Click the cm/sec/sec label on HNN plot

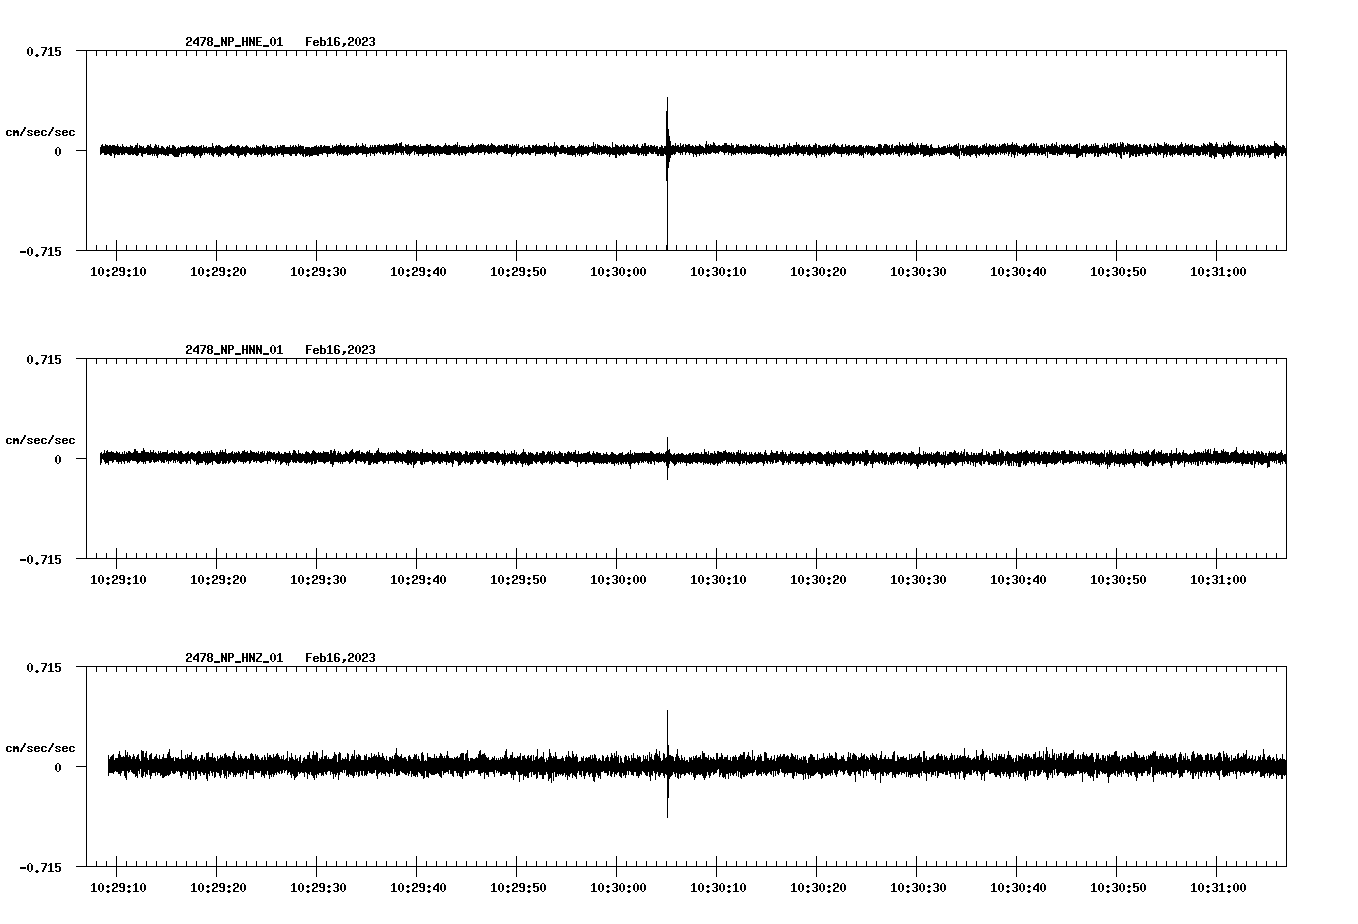[x=40, y=440]
